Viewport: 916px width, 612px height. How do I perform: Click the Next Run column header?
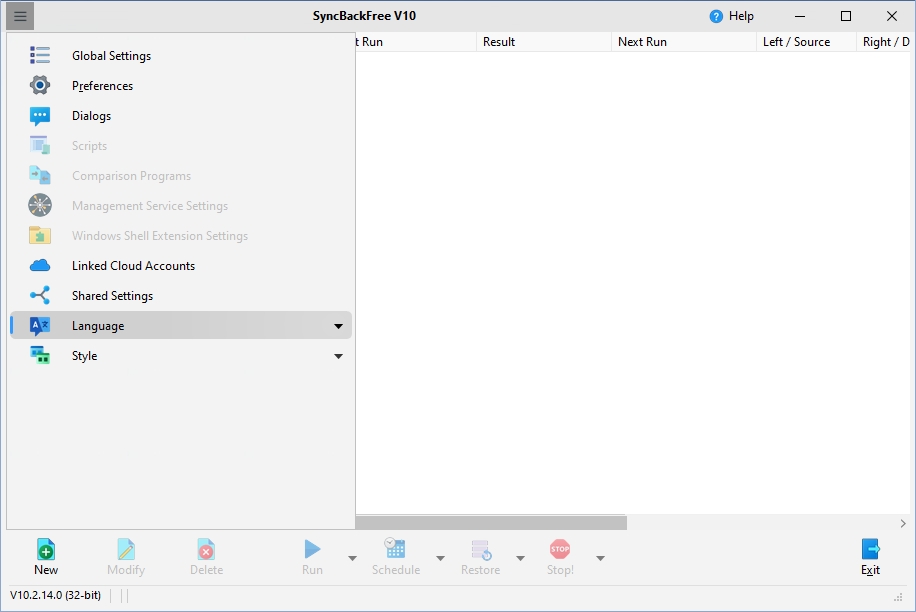(x=642, y=42)
